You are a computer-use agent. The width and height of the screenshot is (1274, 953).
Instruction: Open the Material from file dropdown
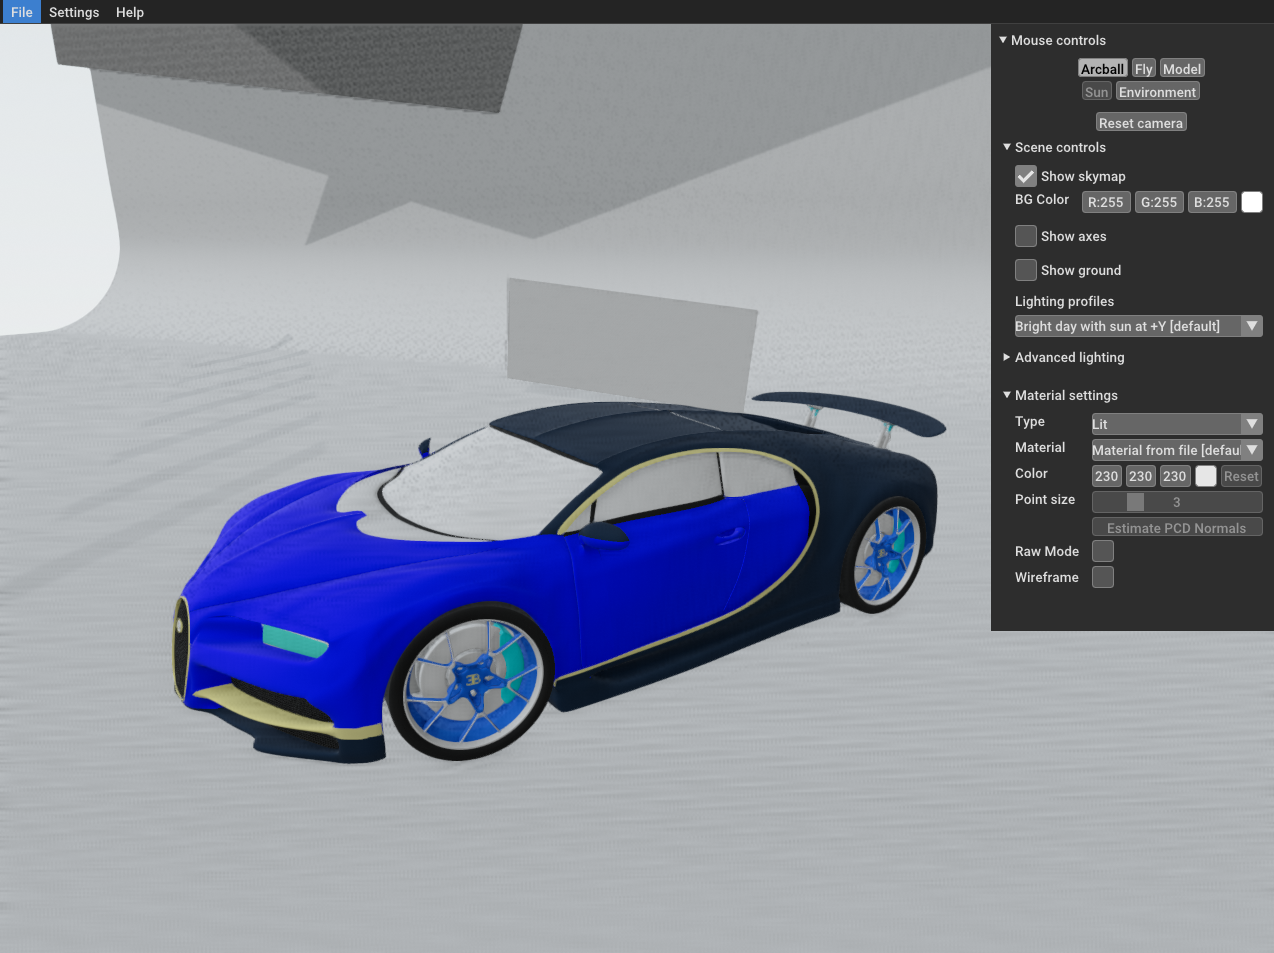pyautogui.click(x=1177, y=450)
